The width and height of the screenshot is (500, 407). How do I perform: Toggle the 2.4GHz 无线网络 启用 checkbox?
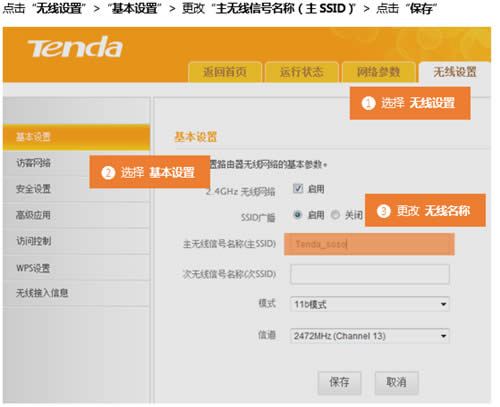click(298, 189)
